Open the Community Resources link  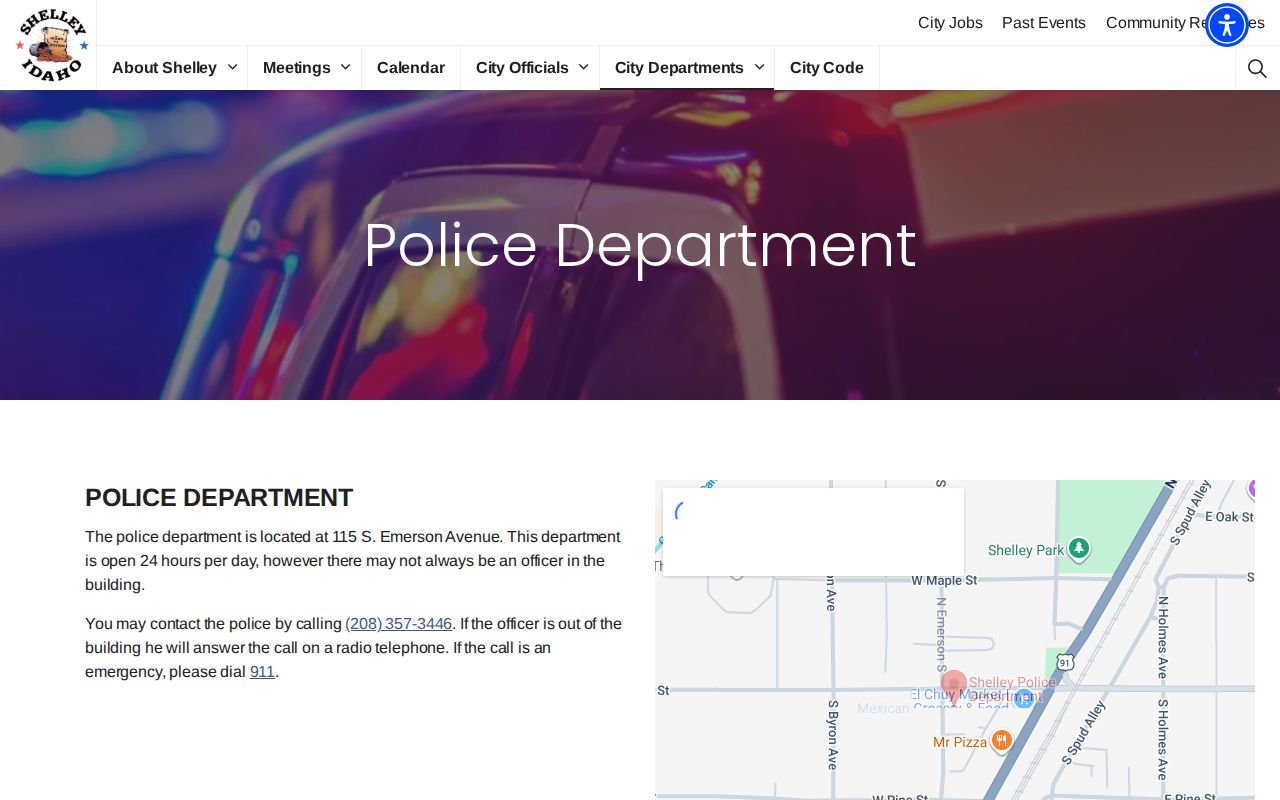pos(1185,22)
